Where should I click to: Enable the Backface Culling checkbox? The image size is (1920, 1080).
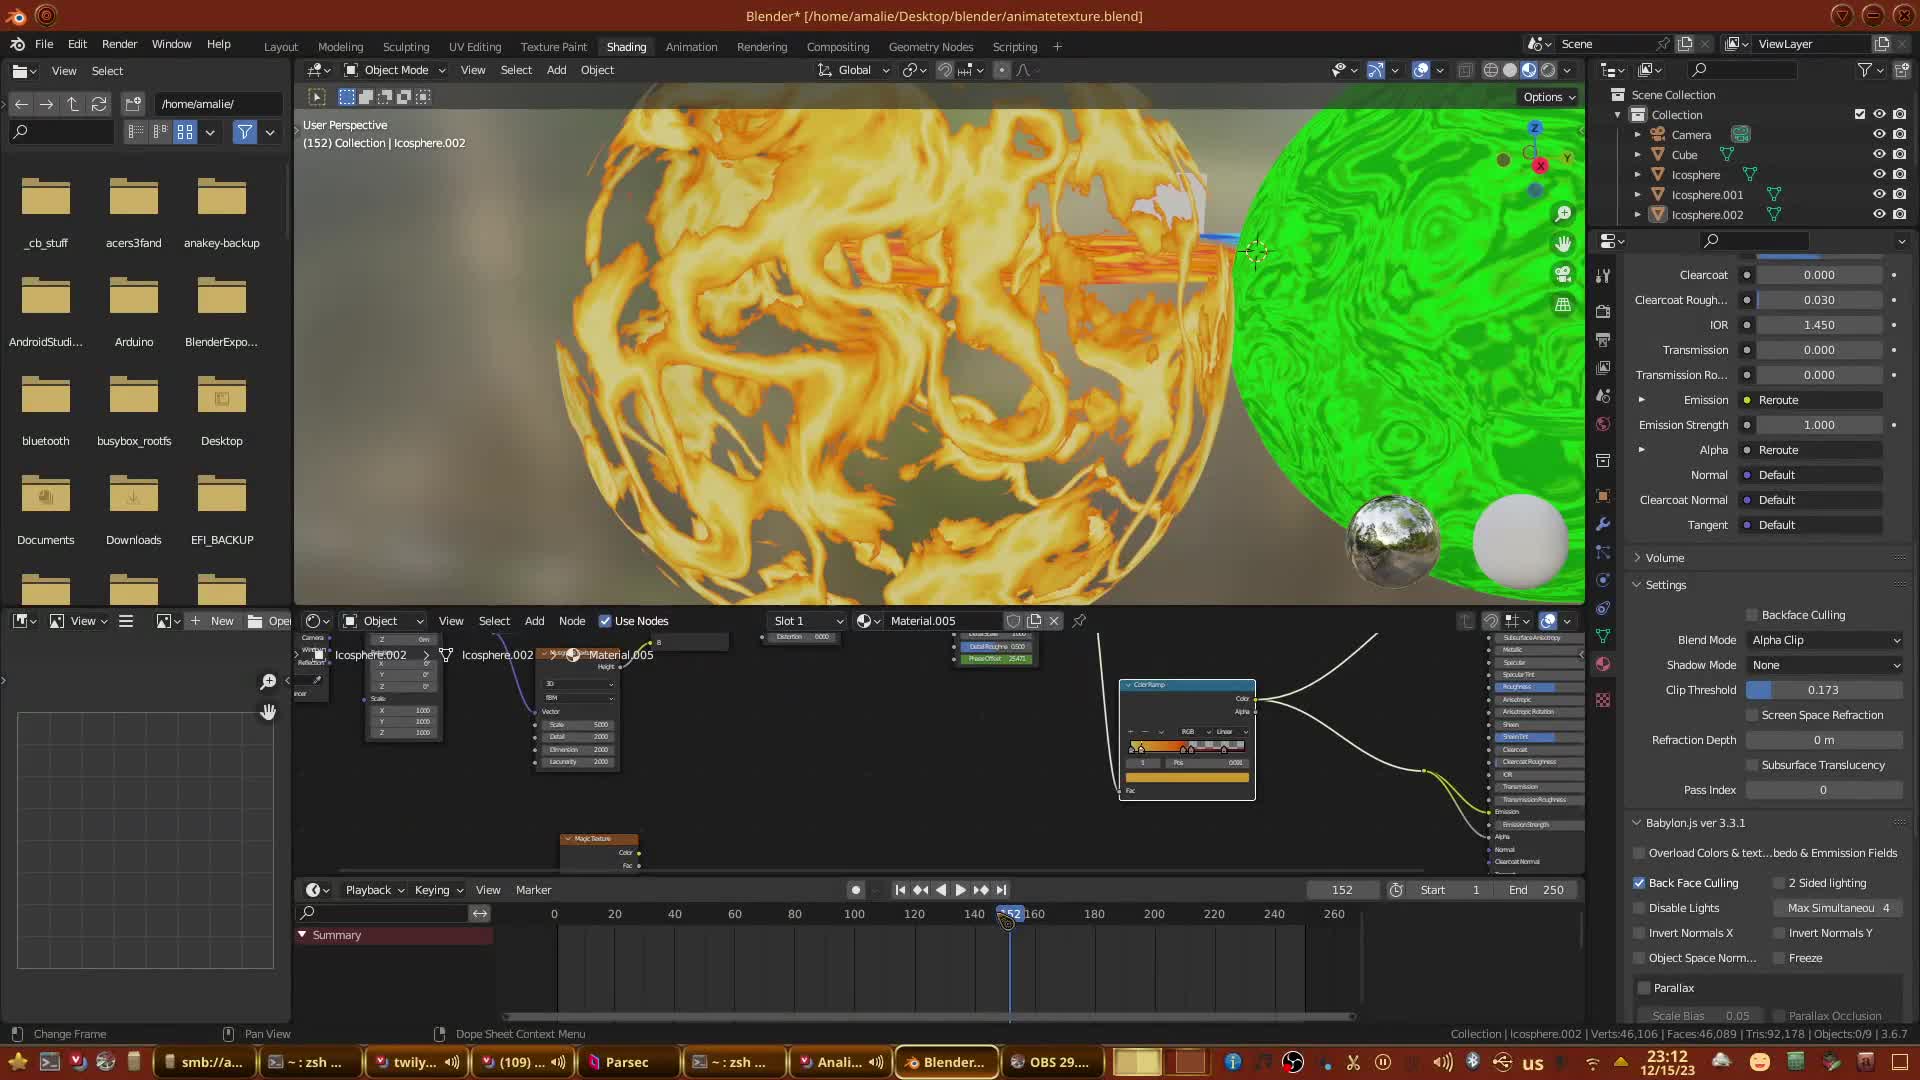1752,615
